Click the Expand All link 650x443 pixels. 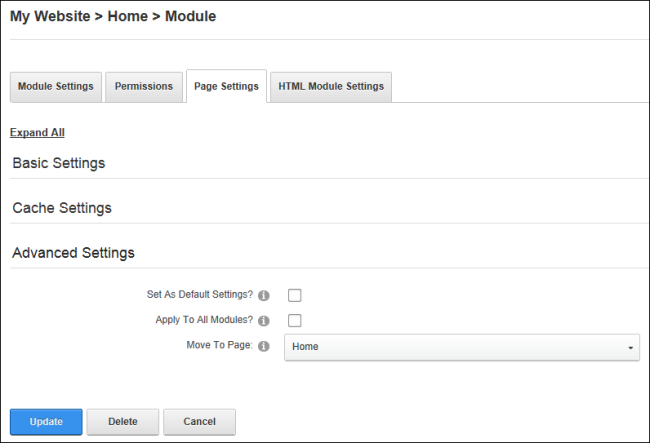[37, 133]
